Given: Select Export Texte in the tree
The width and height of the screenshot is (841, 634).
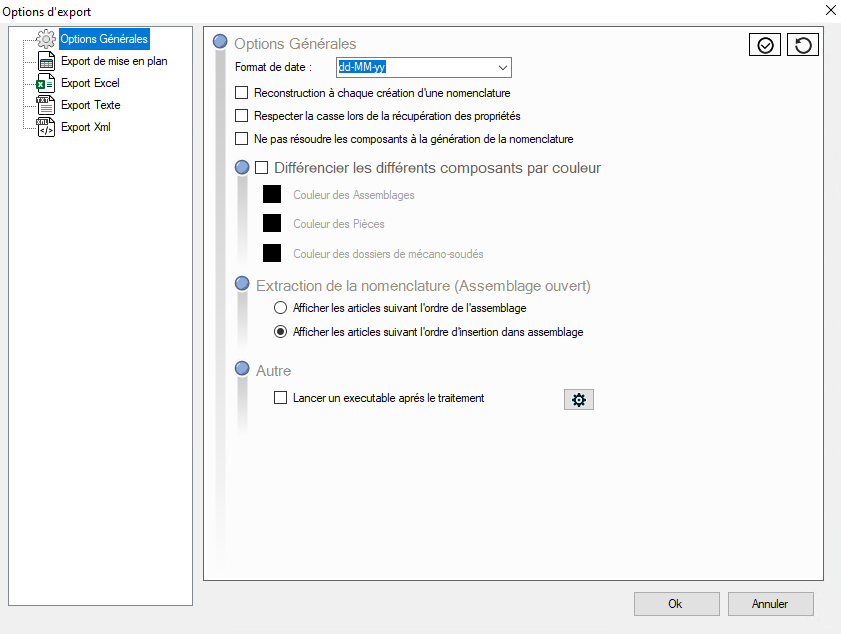Looking at the screenshot, I should pyautogui.click(x=90, y=105).
